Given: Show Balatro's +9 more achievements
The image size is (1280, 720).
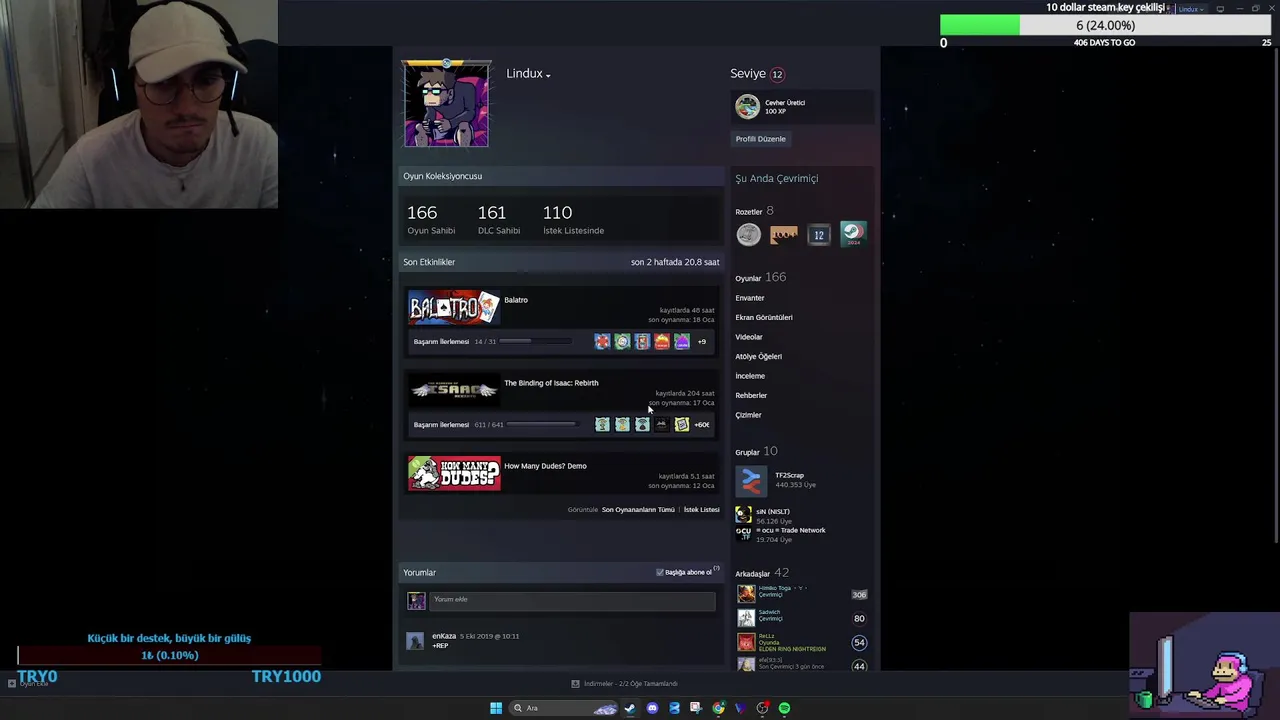Looking at the screenshot, I should [x=702, y=342].
